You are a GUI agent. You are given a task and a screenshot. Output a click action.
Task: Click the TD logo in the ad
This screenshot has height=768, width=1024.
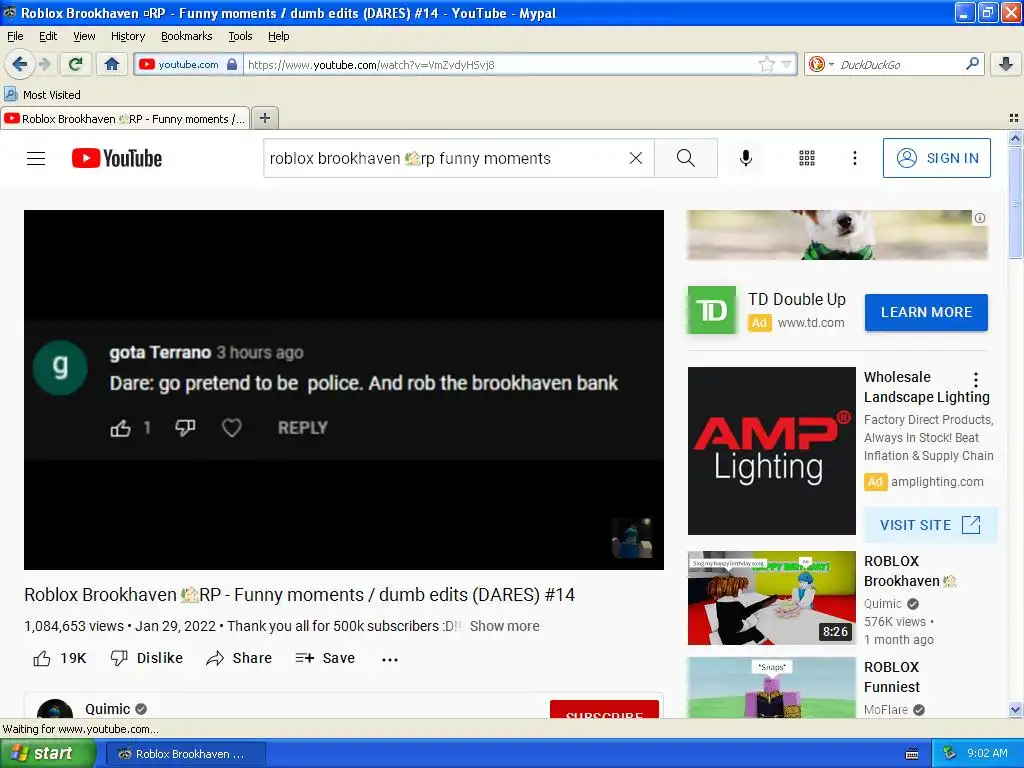click(712, 310)
